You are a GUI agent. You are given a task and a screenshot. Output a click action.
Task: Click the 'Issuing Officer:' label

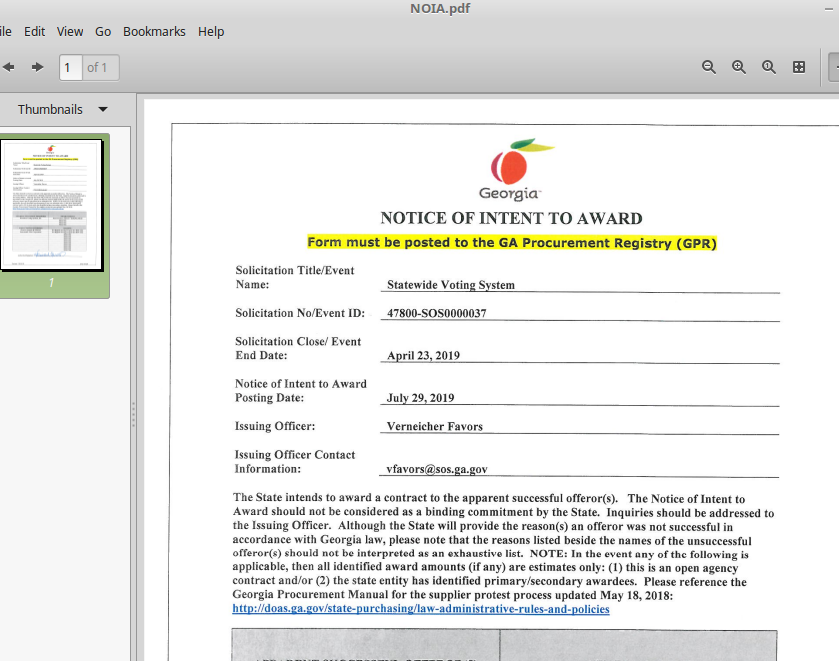click(x=275, y=426)
